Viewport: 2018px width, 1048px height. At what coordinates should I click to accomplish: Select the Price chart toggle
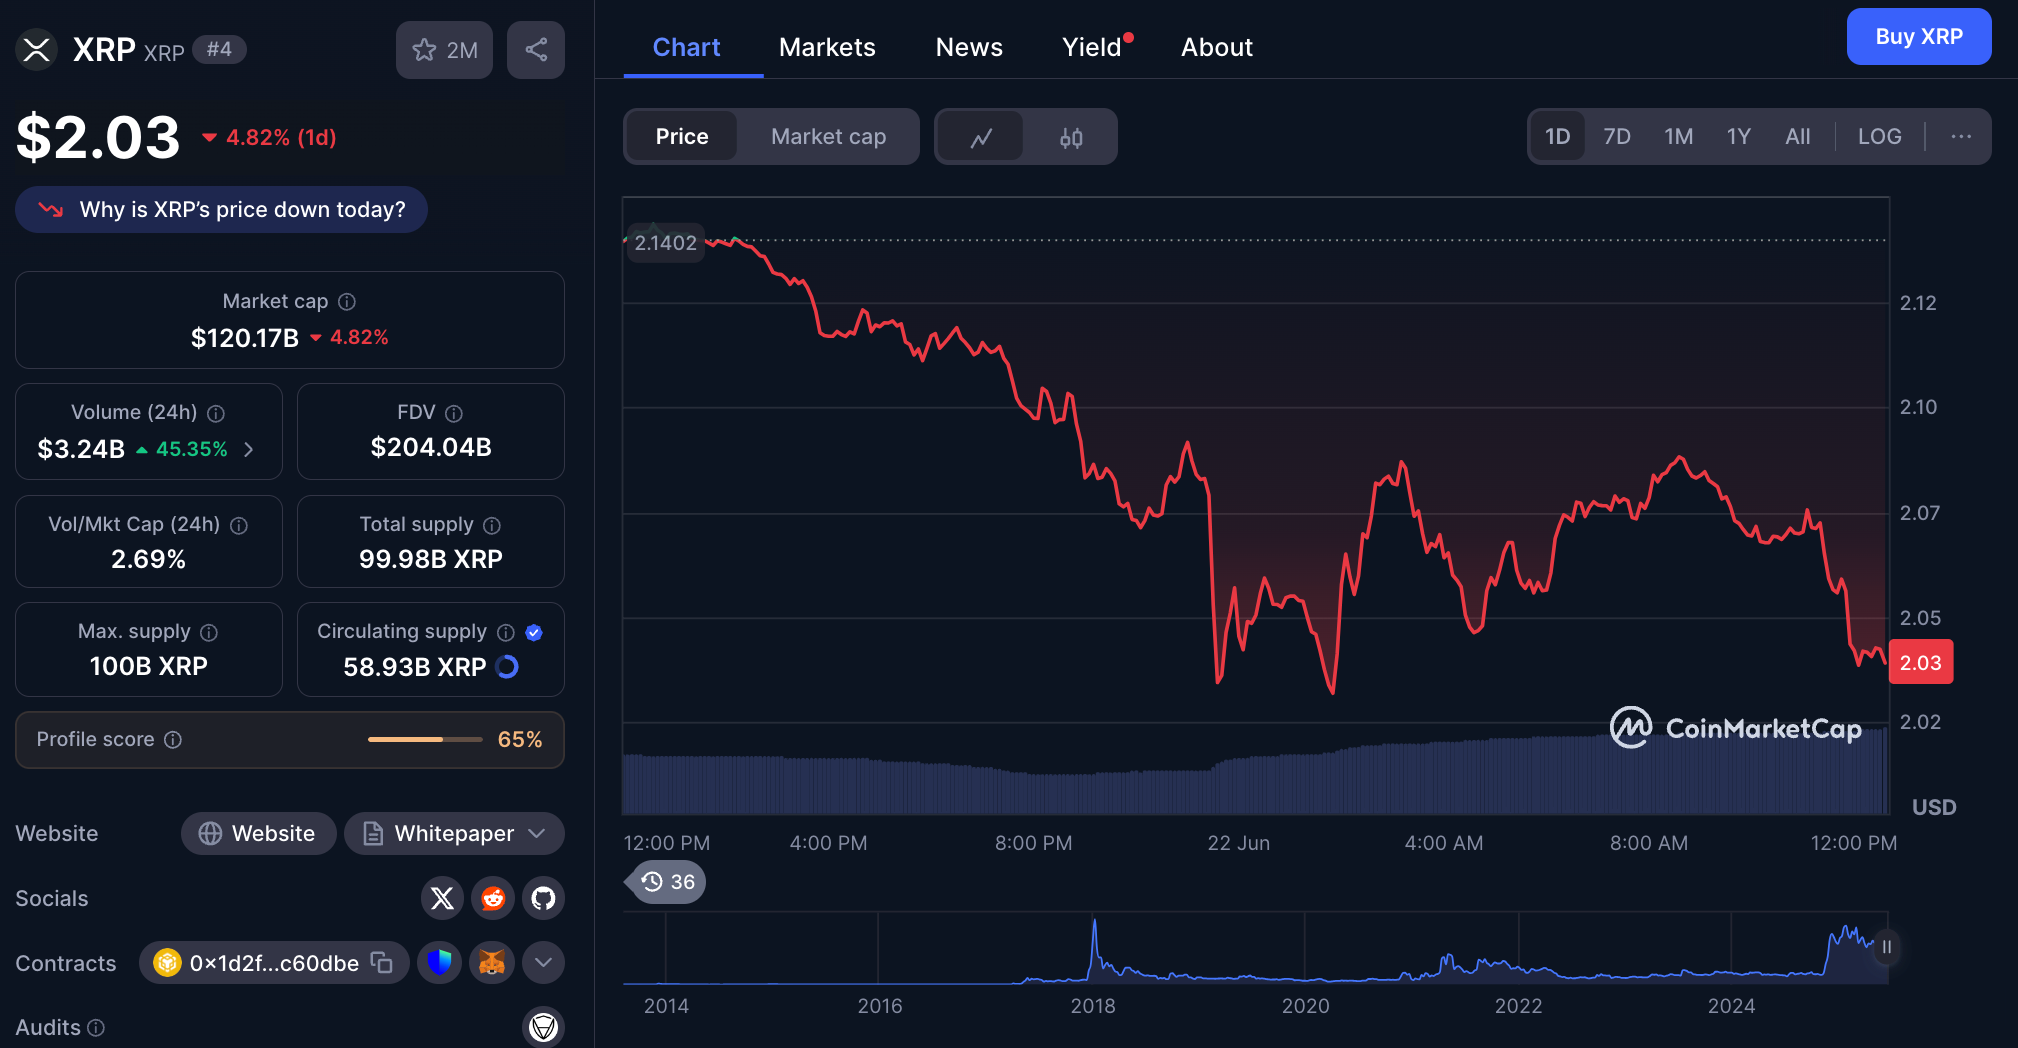tap(682, 137)
